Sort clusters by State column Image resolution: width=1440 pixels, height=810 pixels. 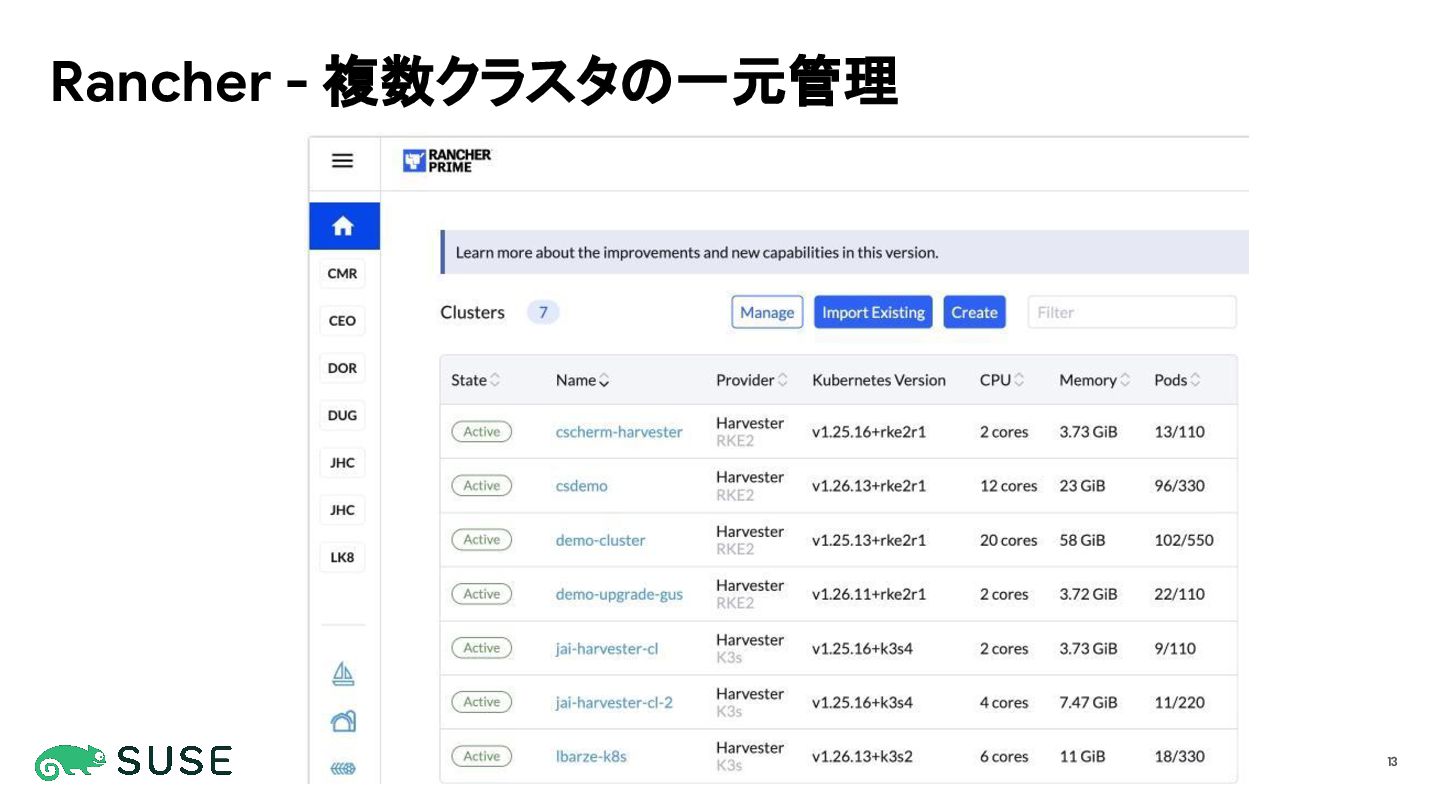tap(476, 380)
